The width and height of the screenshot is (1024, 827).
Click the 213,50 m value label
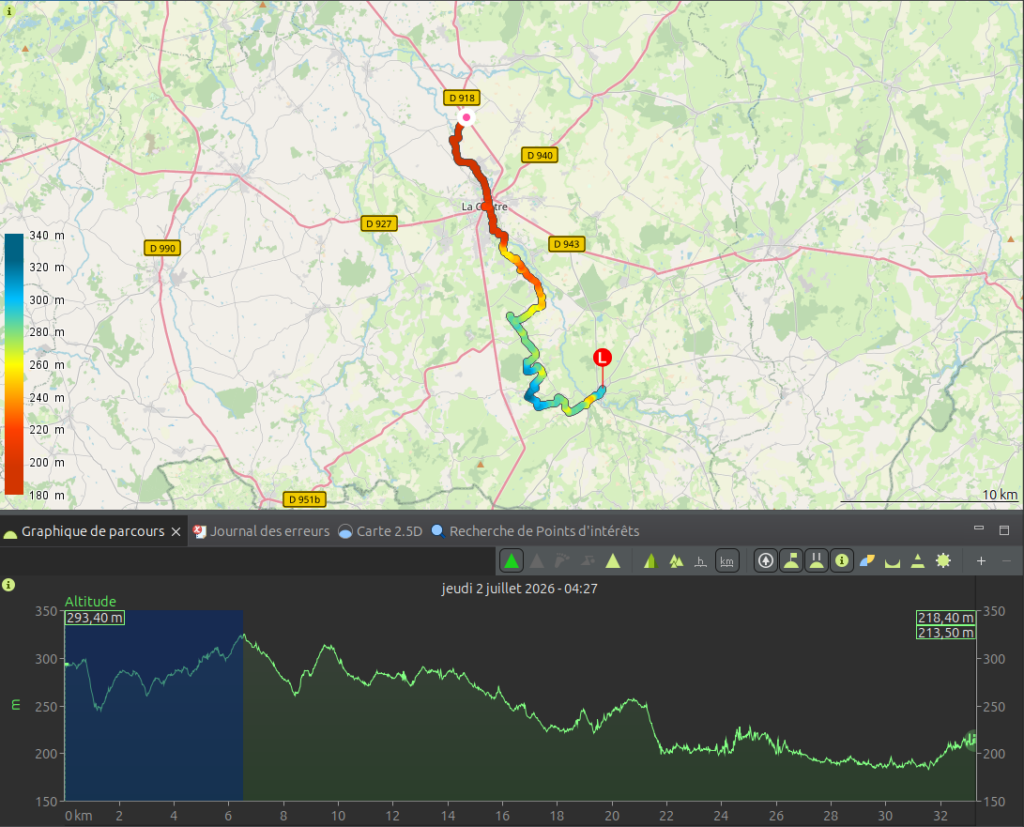click(946, 632)
